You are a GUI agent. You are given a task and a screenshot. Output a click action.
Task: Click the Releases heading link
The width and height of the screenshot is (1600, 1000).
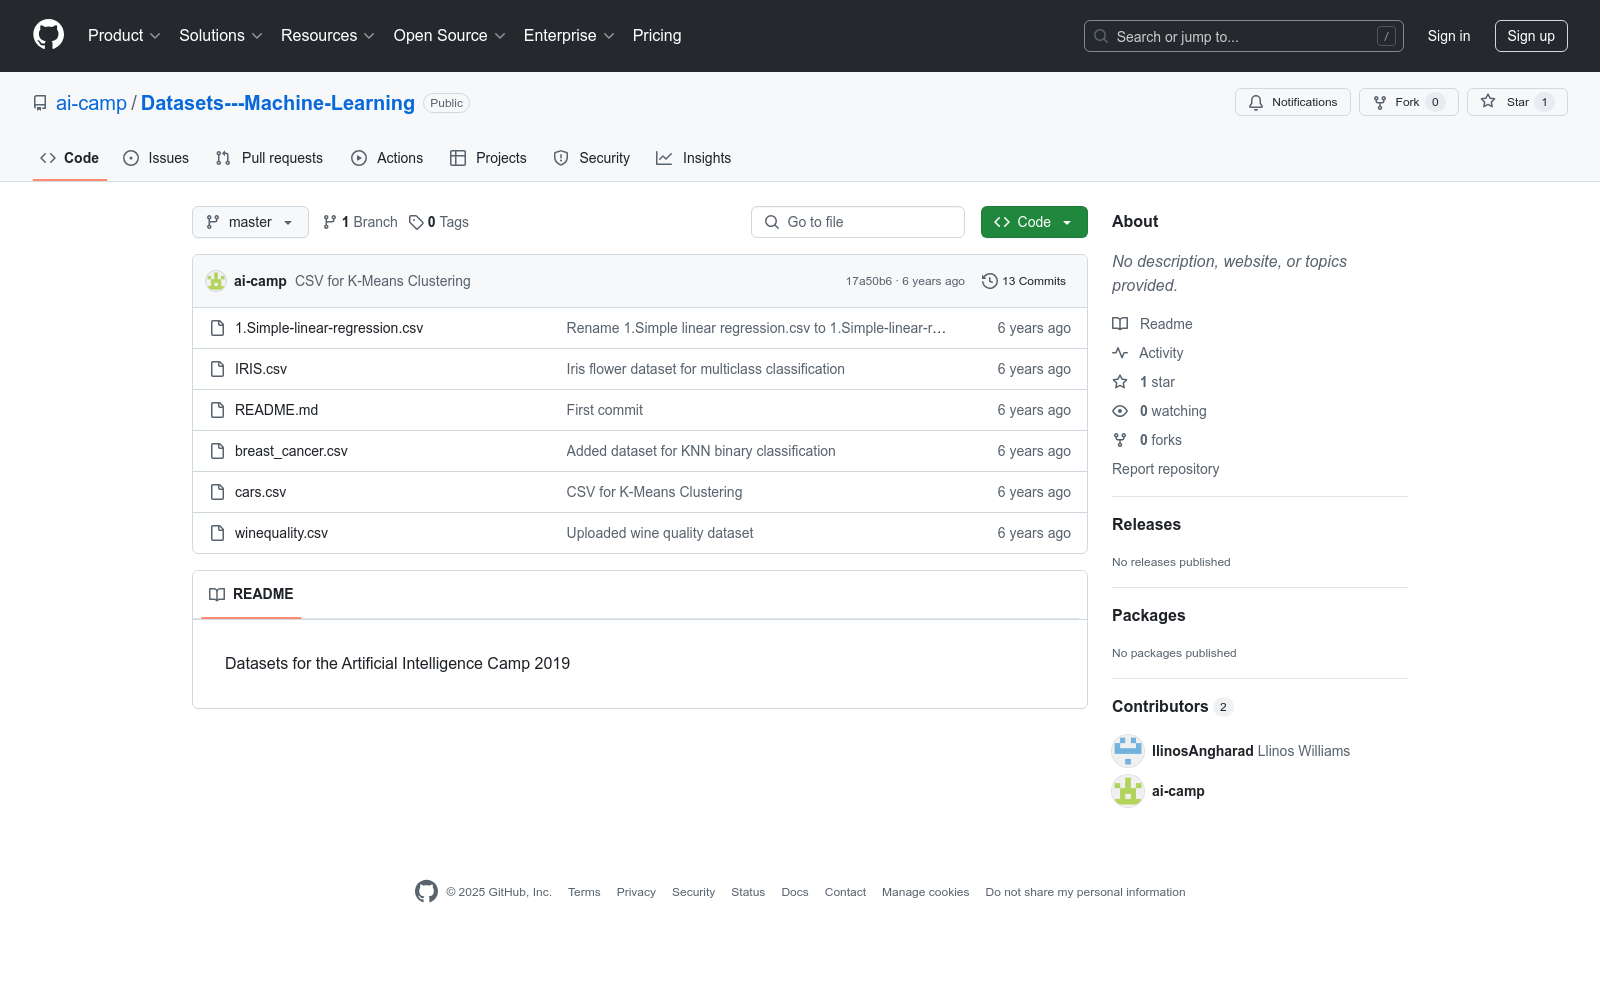[x=1146, y=524]
